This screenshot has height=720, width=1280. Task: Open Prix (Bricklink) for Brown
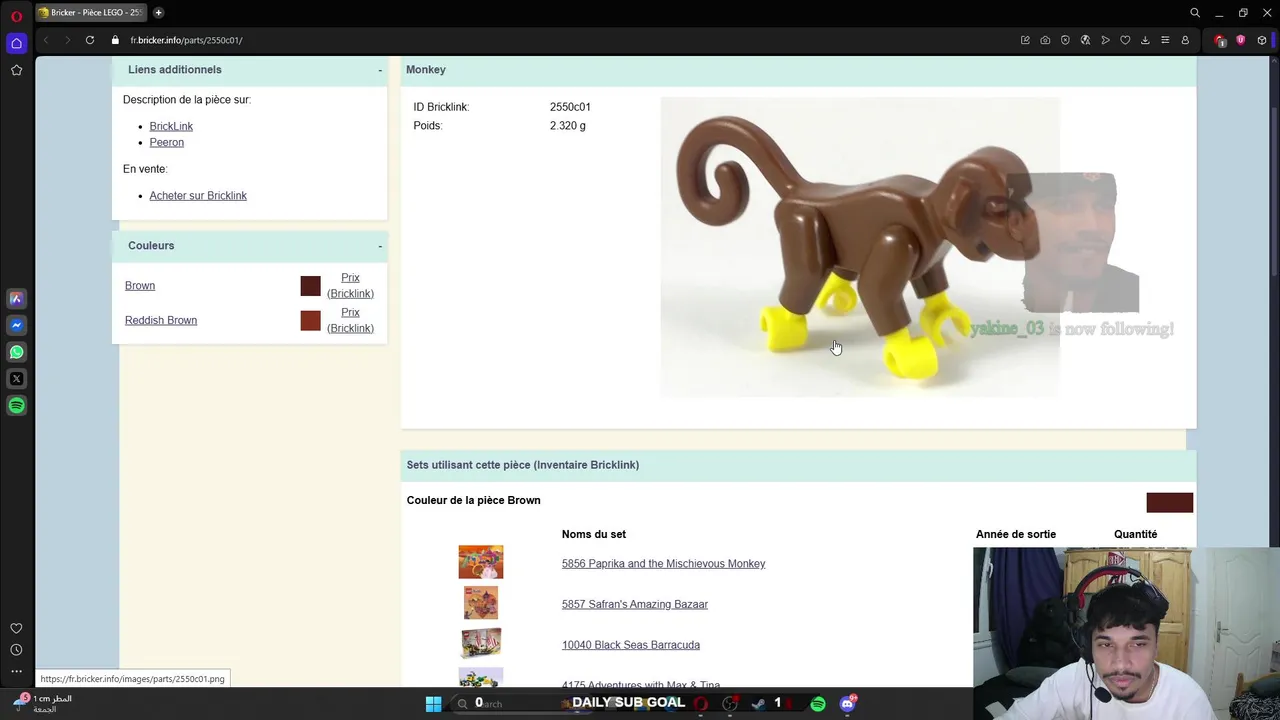click(350, 286)
